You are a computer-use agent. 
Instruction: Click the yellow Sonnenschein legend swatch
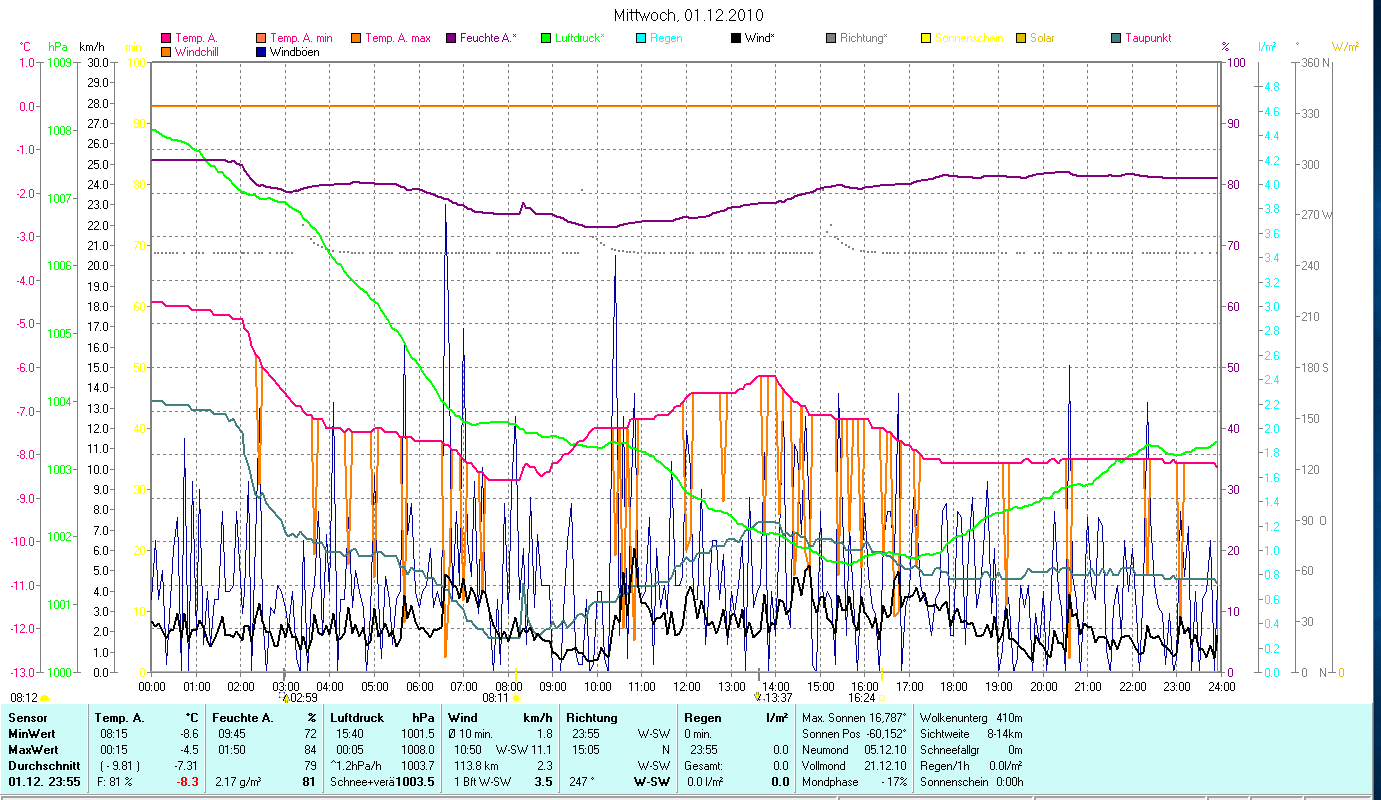(x=925, y=38)
